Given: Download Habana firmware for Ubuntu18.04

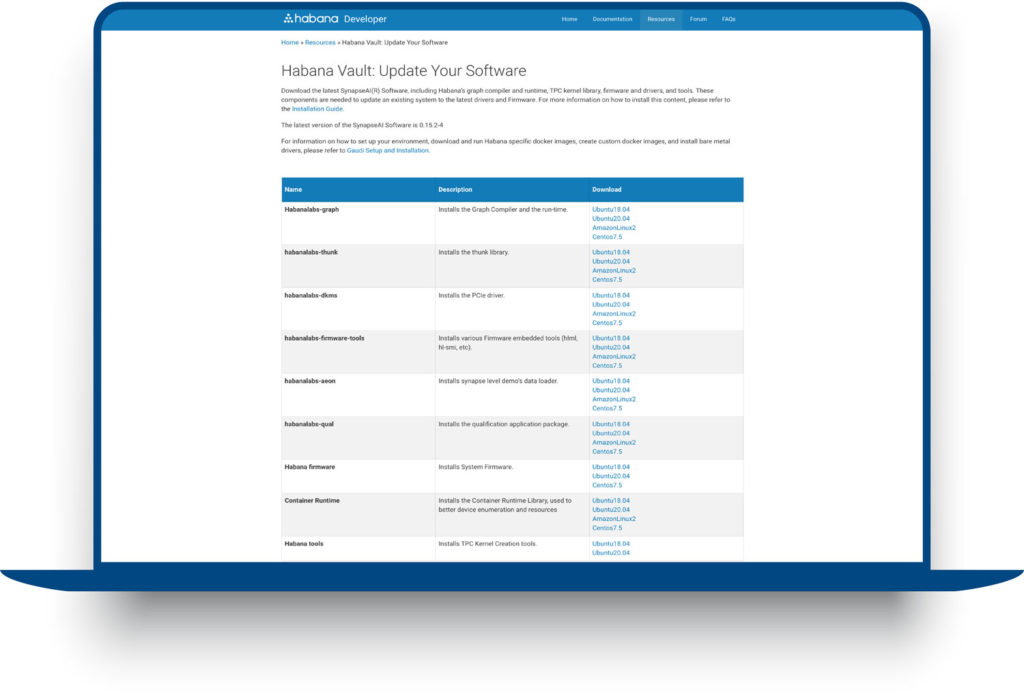Looking at the screenshot, I should click(x=611, y=467).
